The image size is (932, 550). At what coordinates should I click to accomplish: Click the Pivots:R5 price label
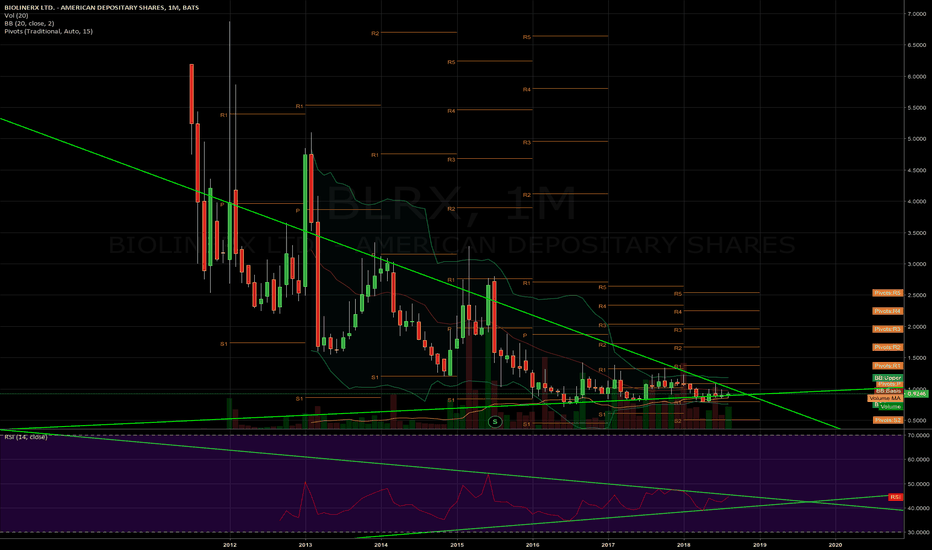pyautogui.click(x=887, y=293)
